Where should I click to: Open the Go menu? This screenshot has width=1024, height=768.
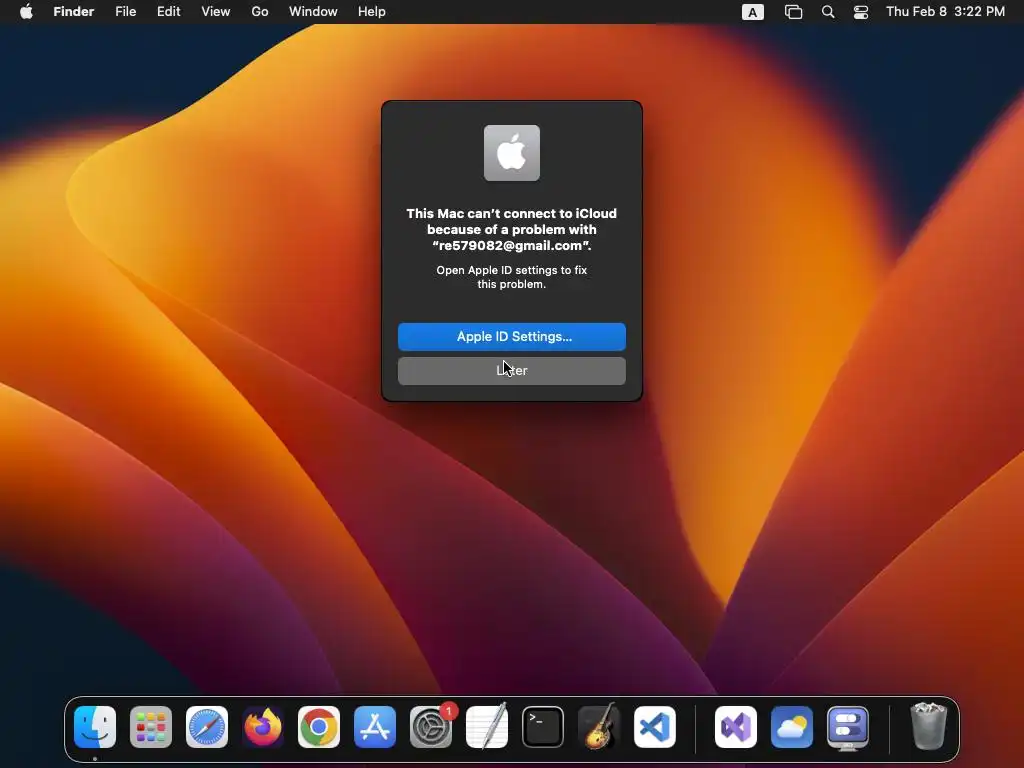click(260, 12)
